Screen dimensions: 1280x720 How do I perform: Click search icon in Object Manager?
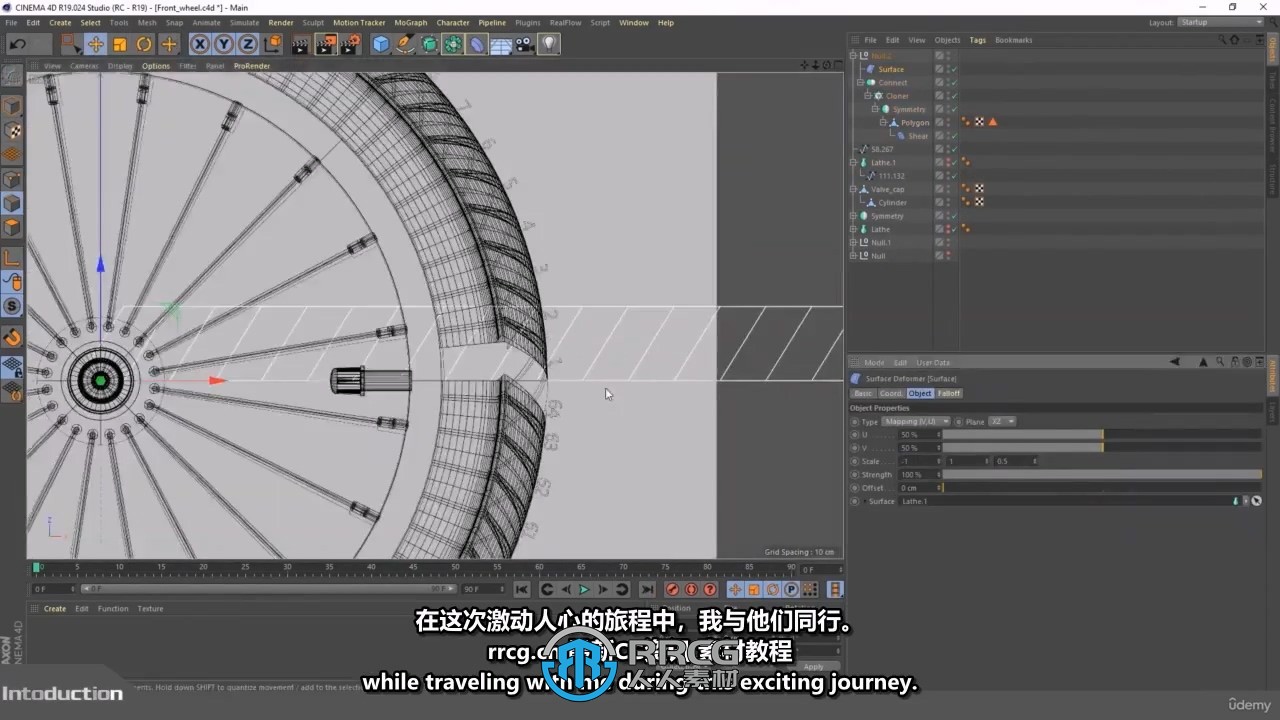point(1222,40)
